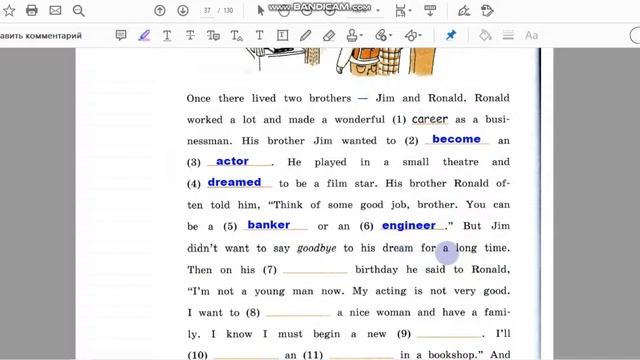Go to next page down arrow
This screenshot has height=360, width=640.
pyautogui.click(x=183, y=11)
